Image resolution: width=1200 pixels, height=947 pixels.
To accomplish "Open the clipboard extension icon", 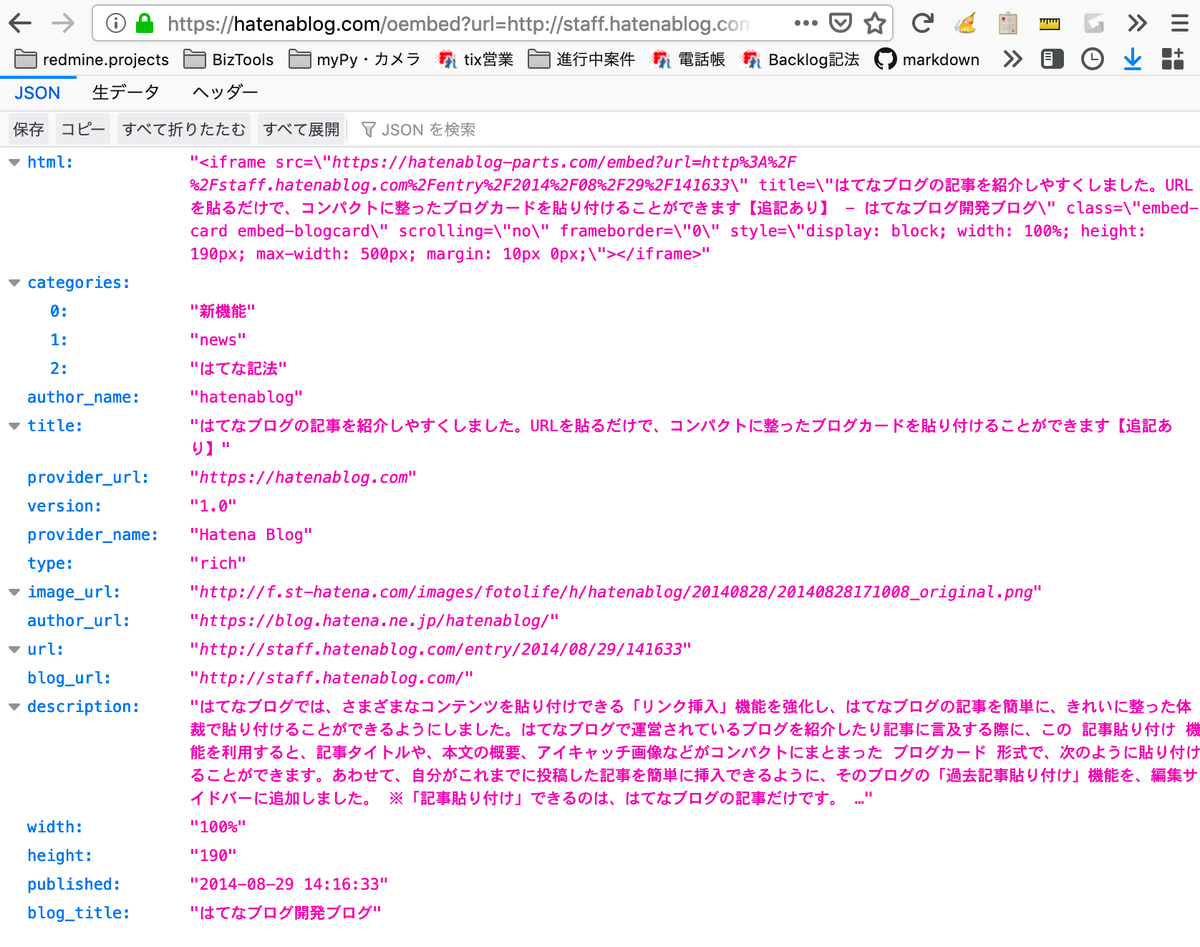I will click(1008, 23).
